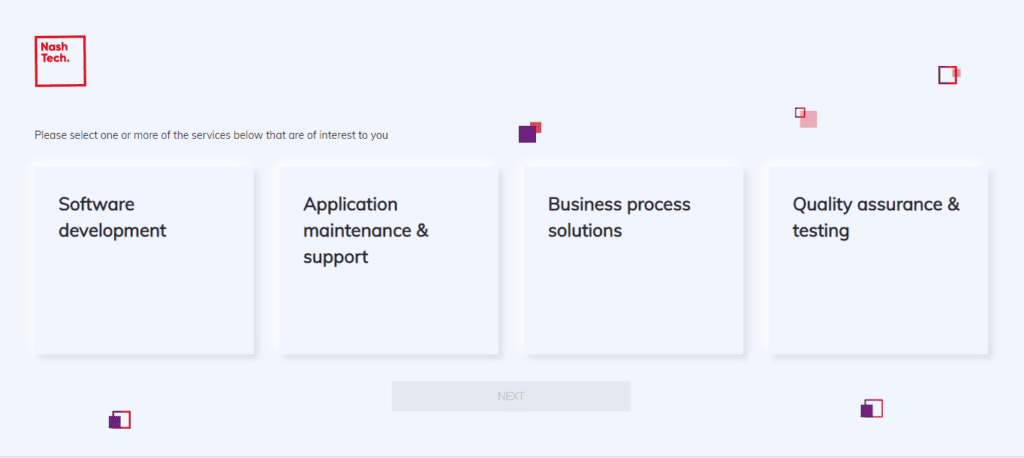Click the 'Software development' heading text
1024x458 pixels.
pos(112,218)
